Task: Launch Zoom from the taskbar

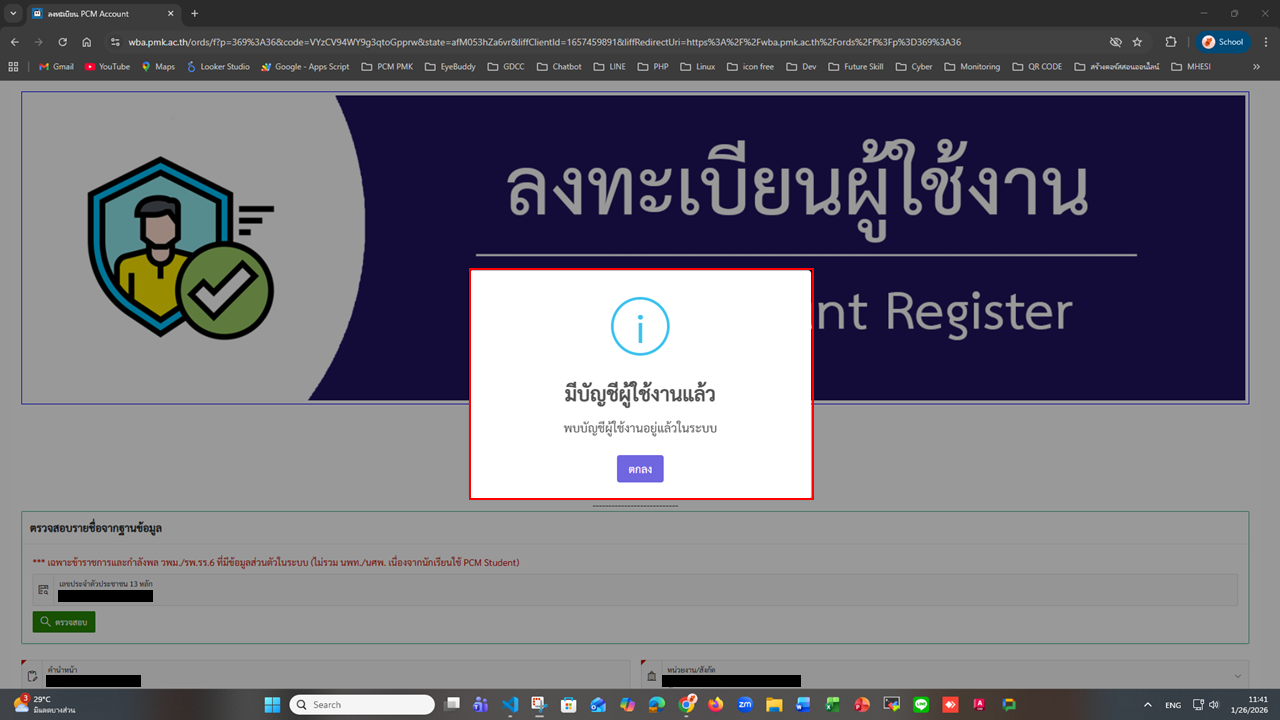Action: point(743,705)
